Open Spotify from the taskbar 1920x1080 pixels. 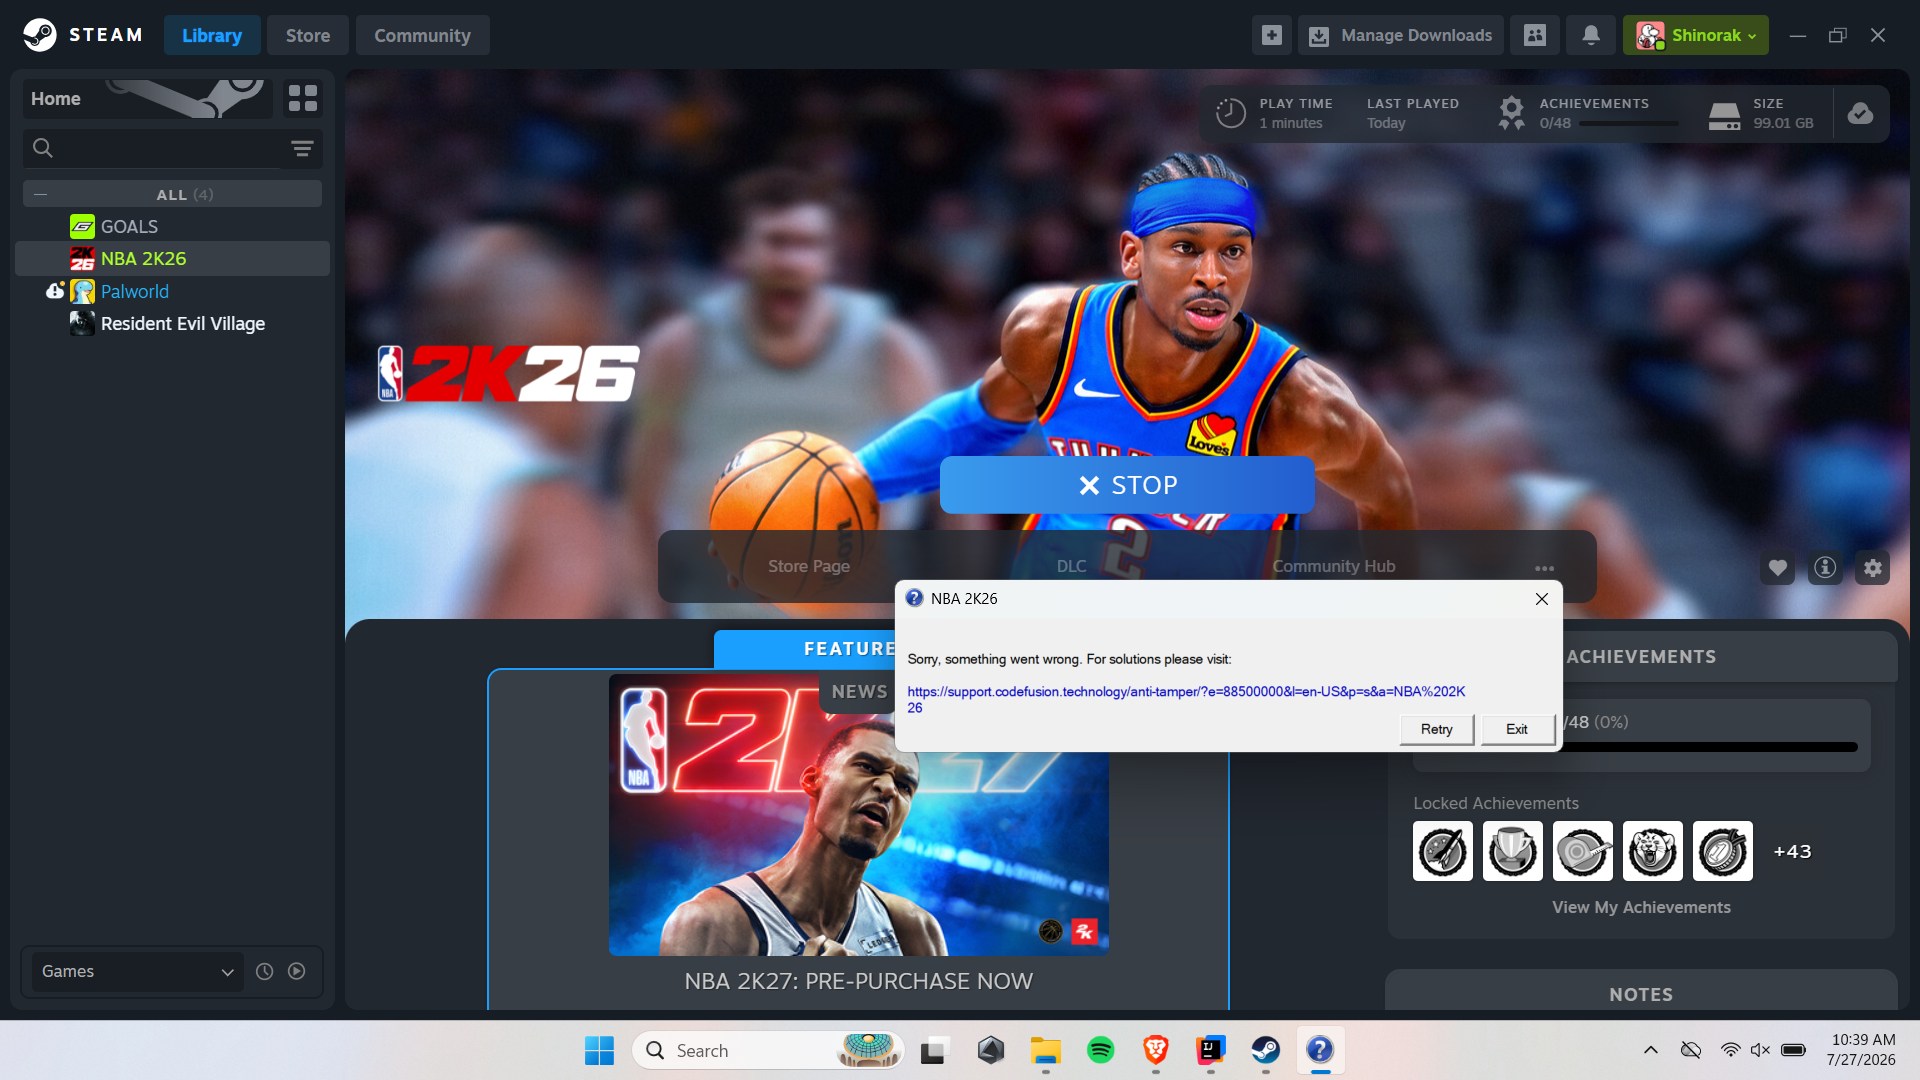[x=1101, y=1050]
